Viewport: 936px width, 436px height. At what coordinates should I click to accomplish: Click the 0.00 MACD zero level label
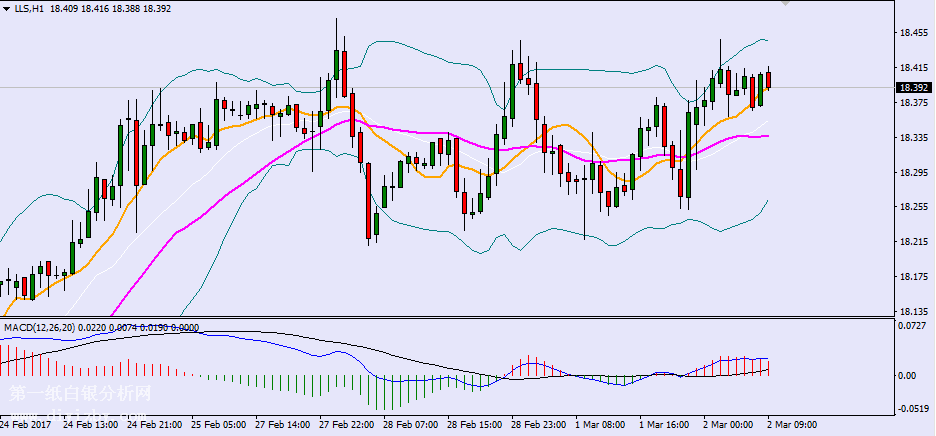(x=908, y=376)
